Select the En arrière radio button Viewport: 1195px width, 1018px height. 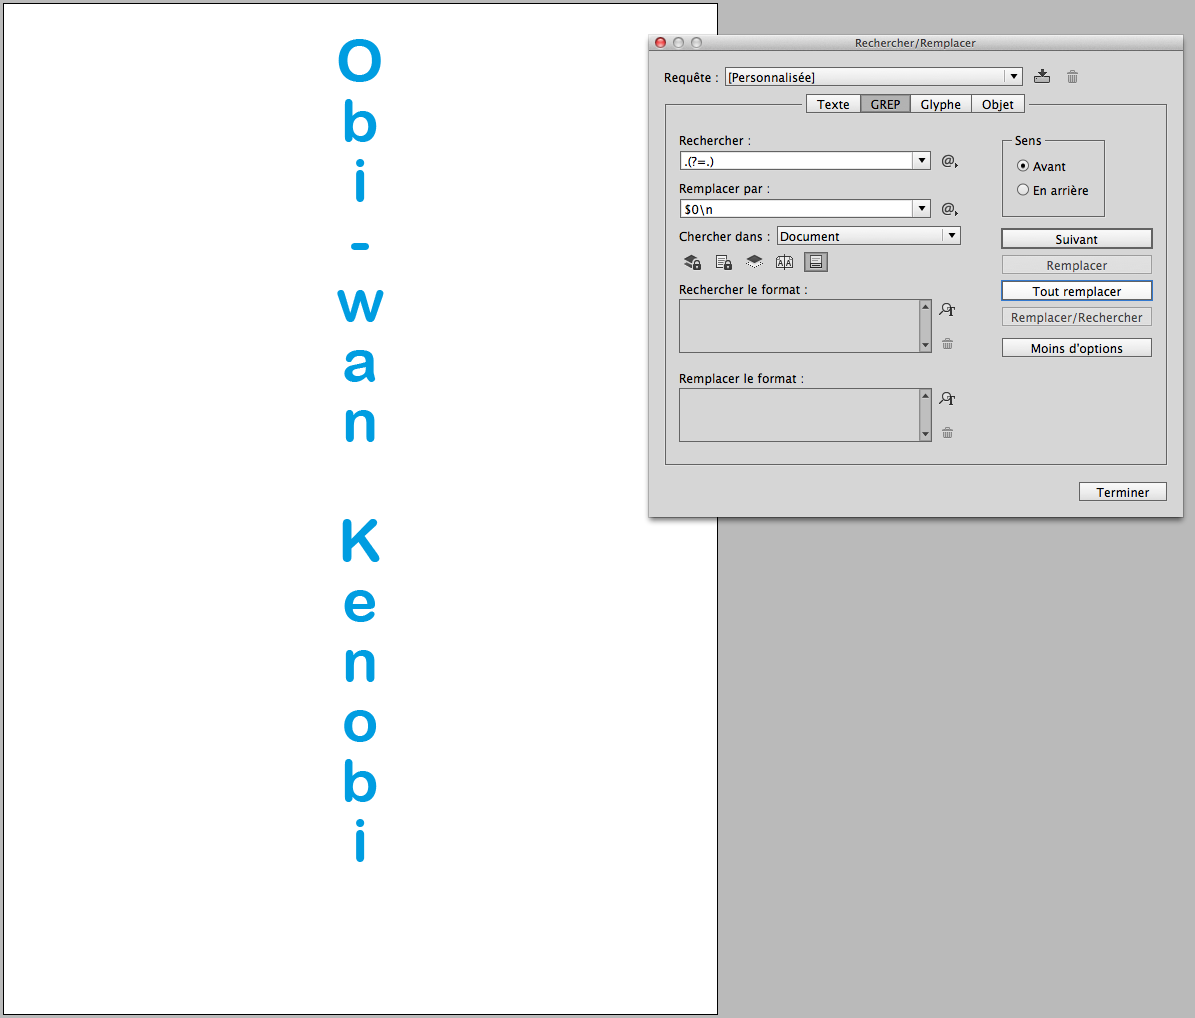[1023, 190]
